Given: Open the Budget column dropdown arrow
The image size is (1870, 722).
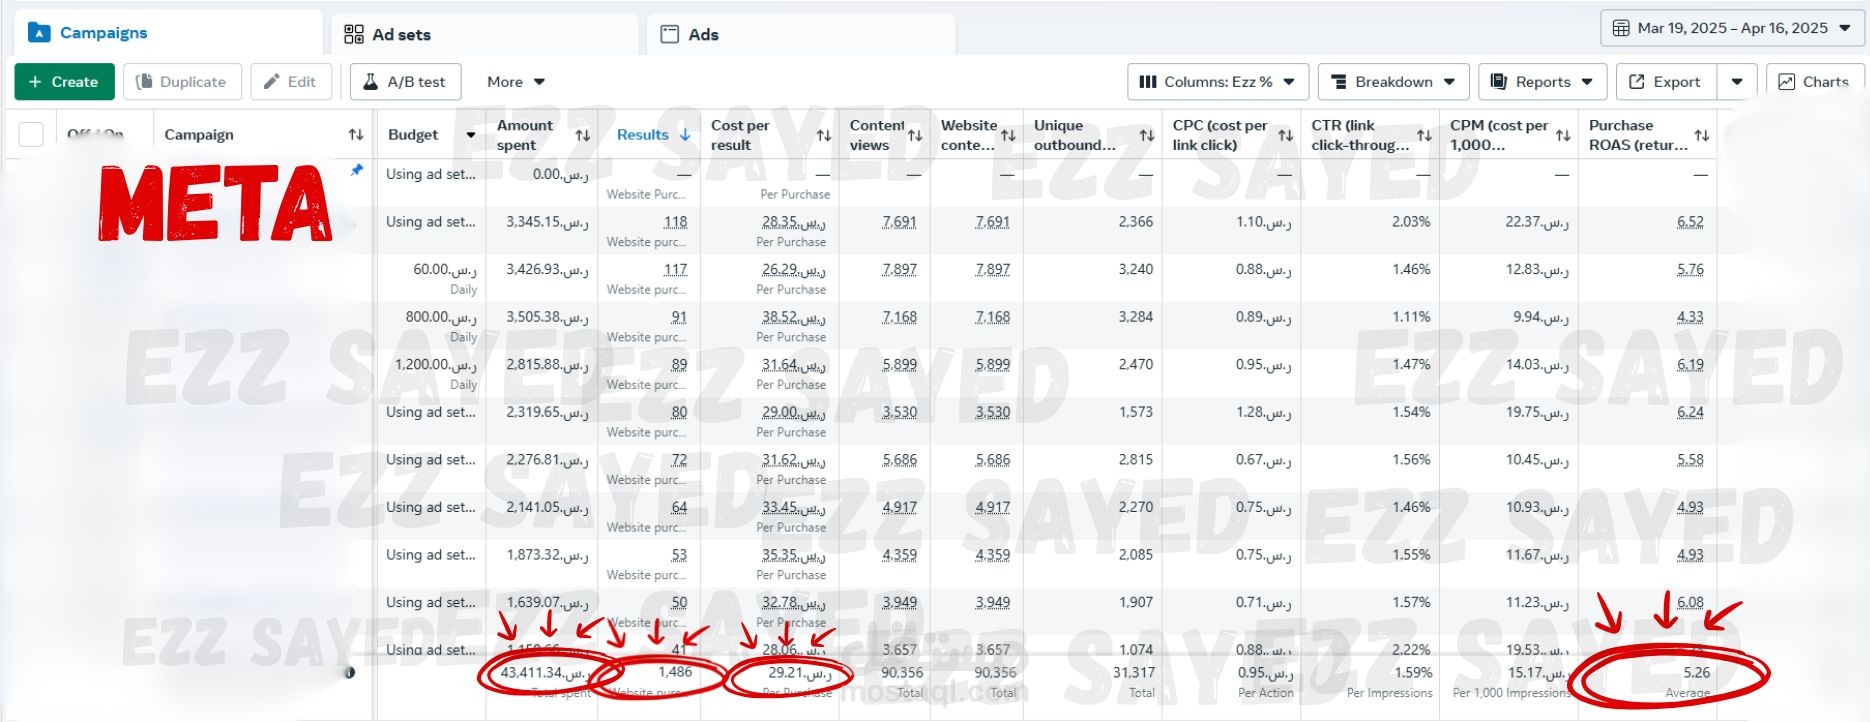Looking at the screenshot, I should coord(471,135).
